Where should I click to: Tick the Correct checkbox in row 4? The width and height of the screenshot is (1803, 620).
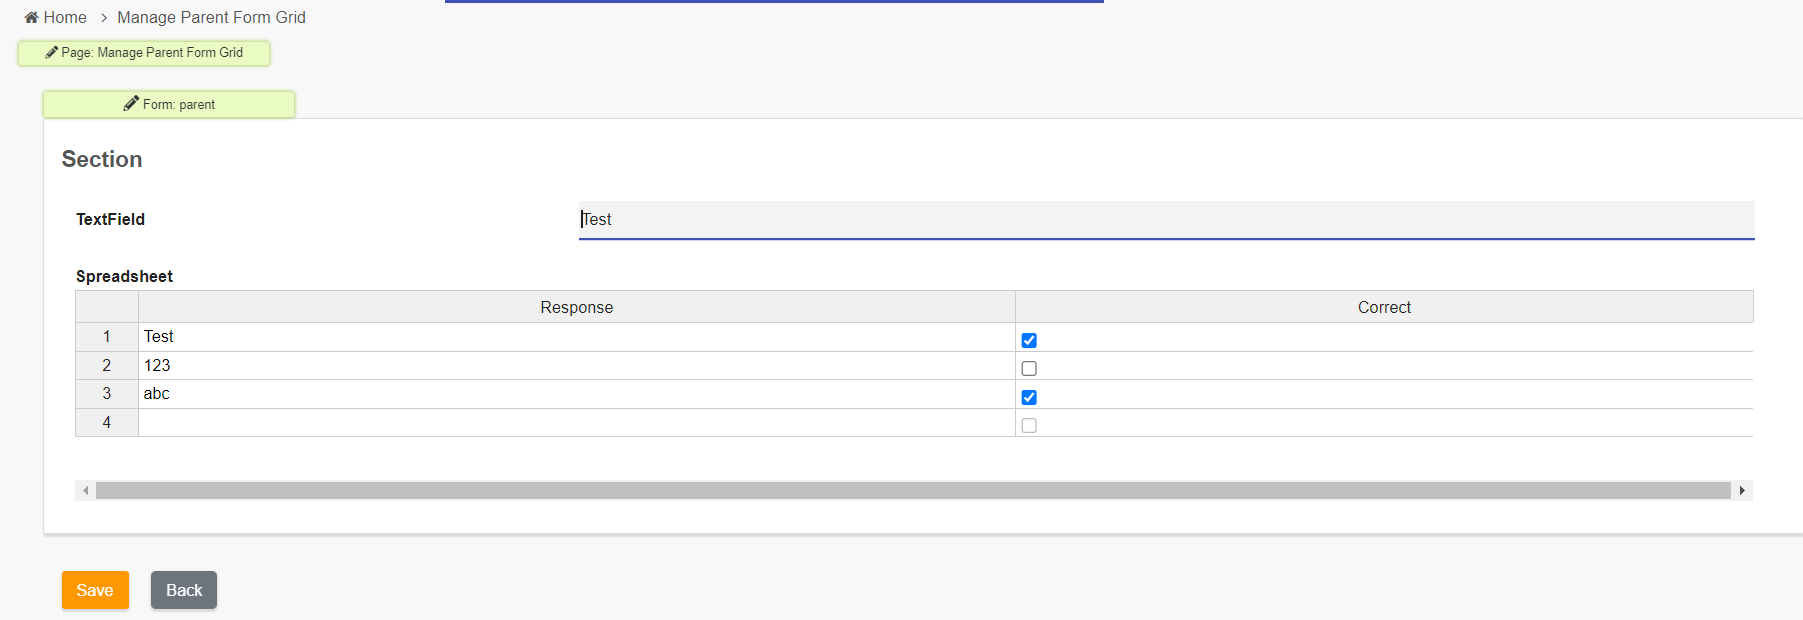coord(1029,426)
